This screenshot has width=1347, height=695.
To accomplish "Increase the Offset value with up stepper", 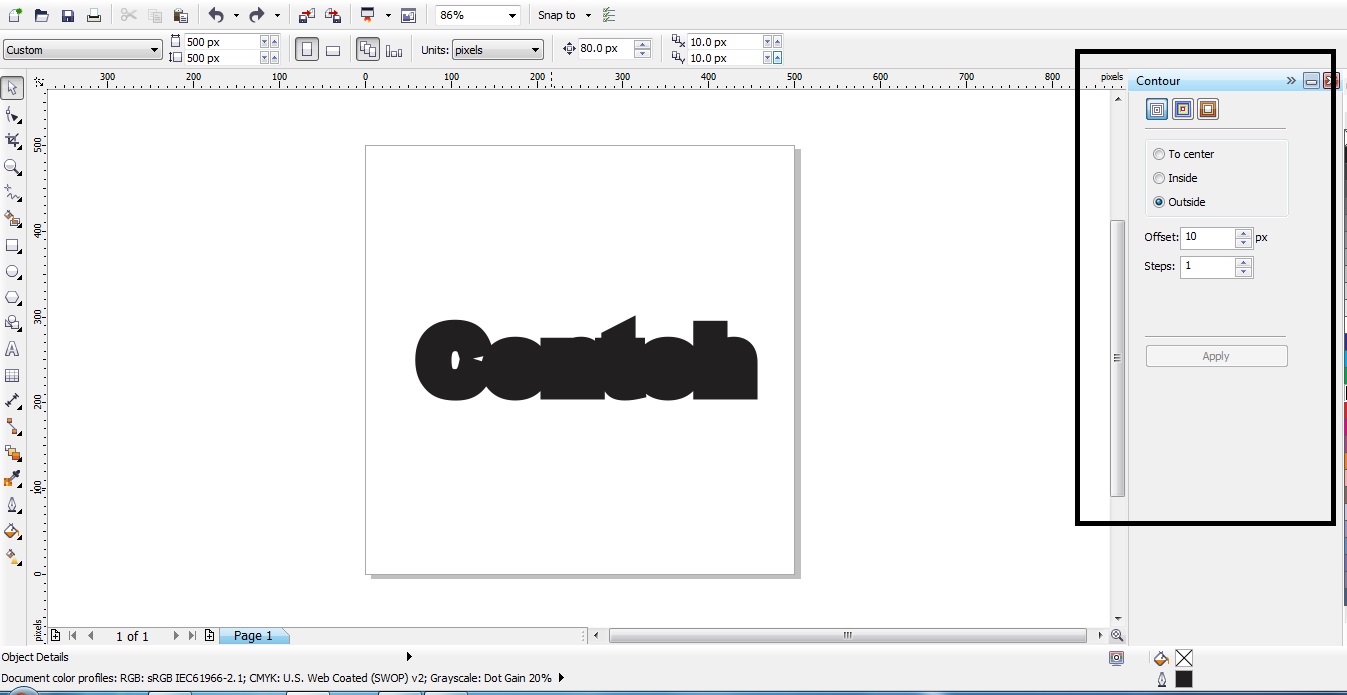I will click(x=1243, y=232).
